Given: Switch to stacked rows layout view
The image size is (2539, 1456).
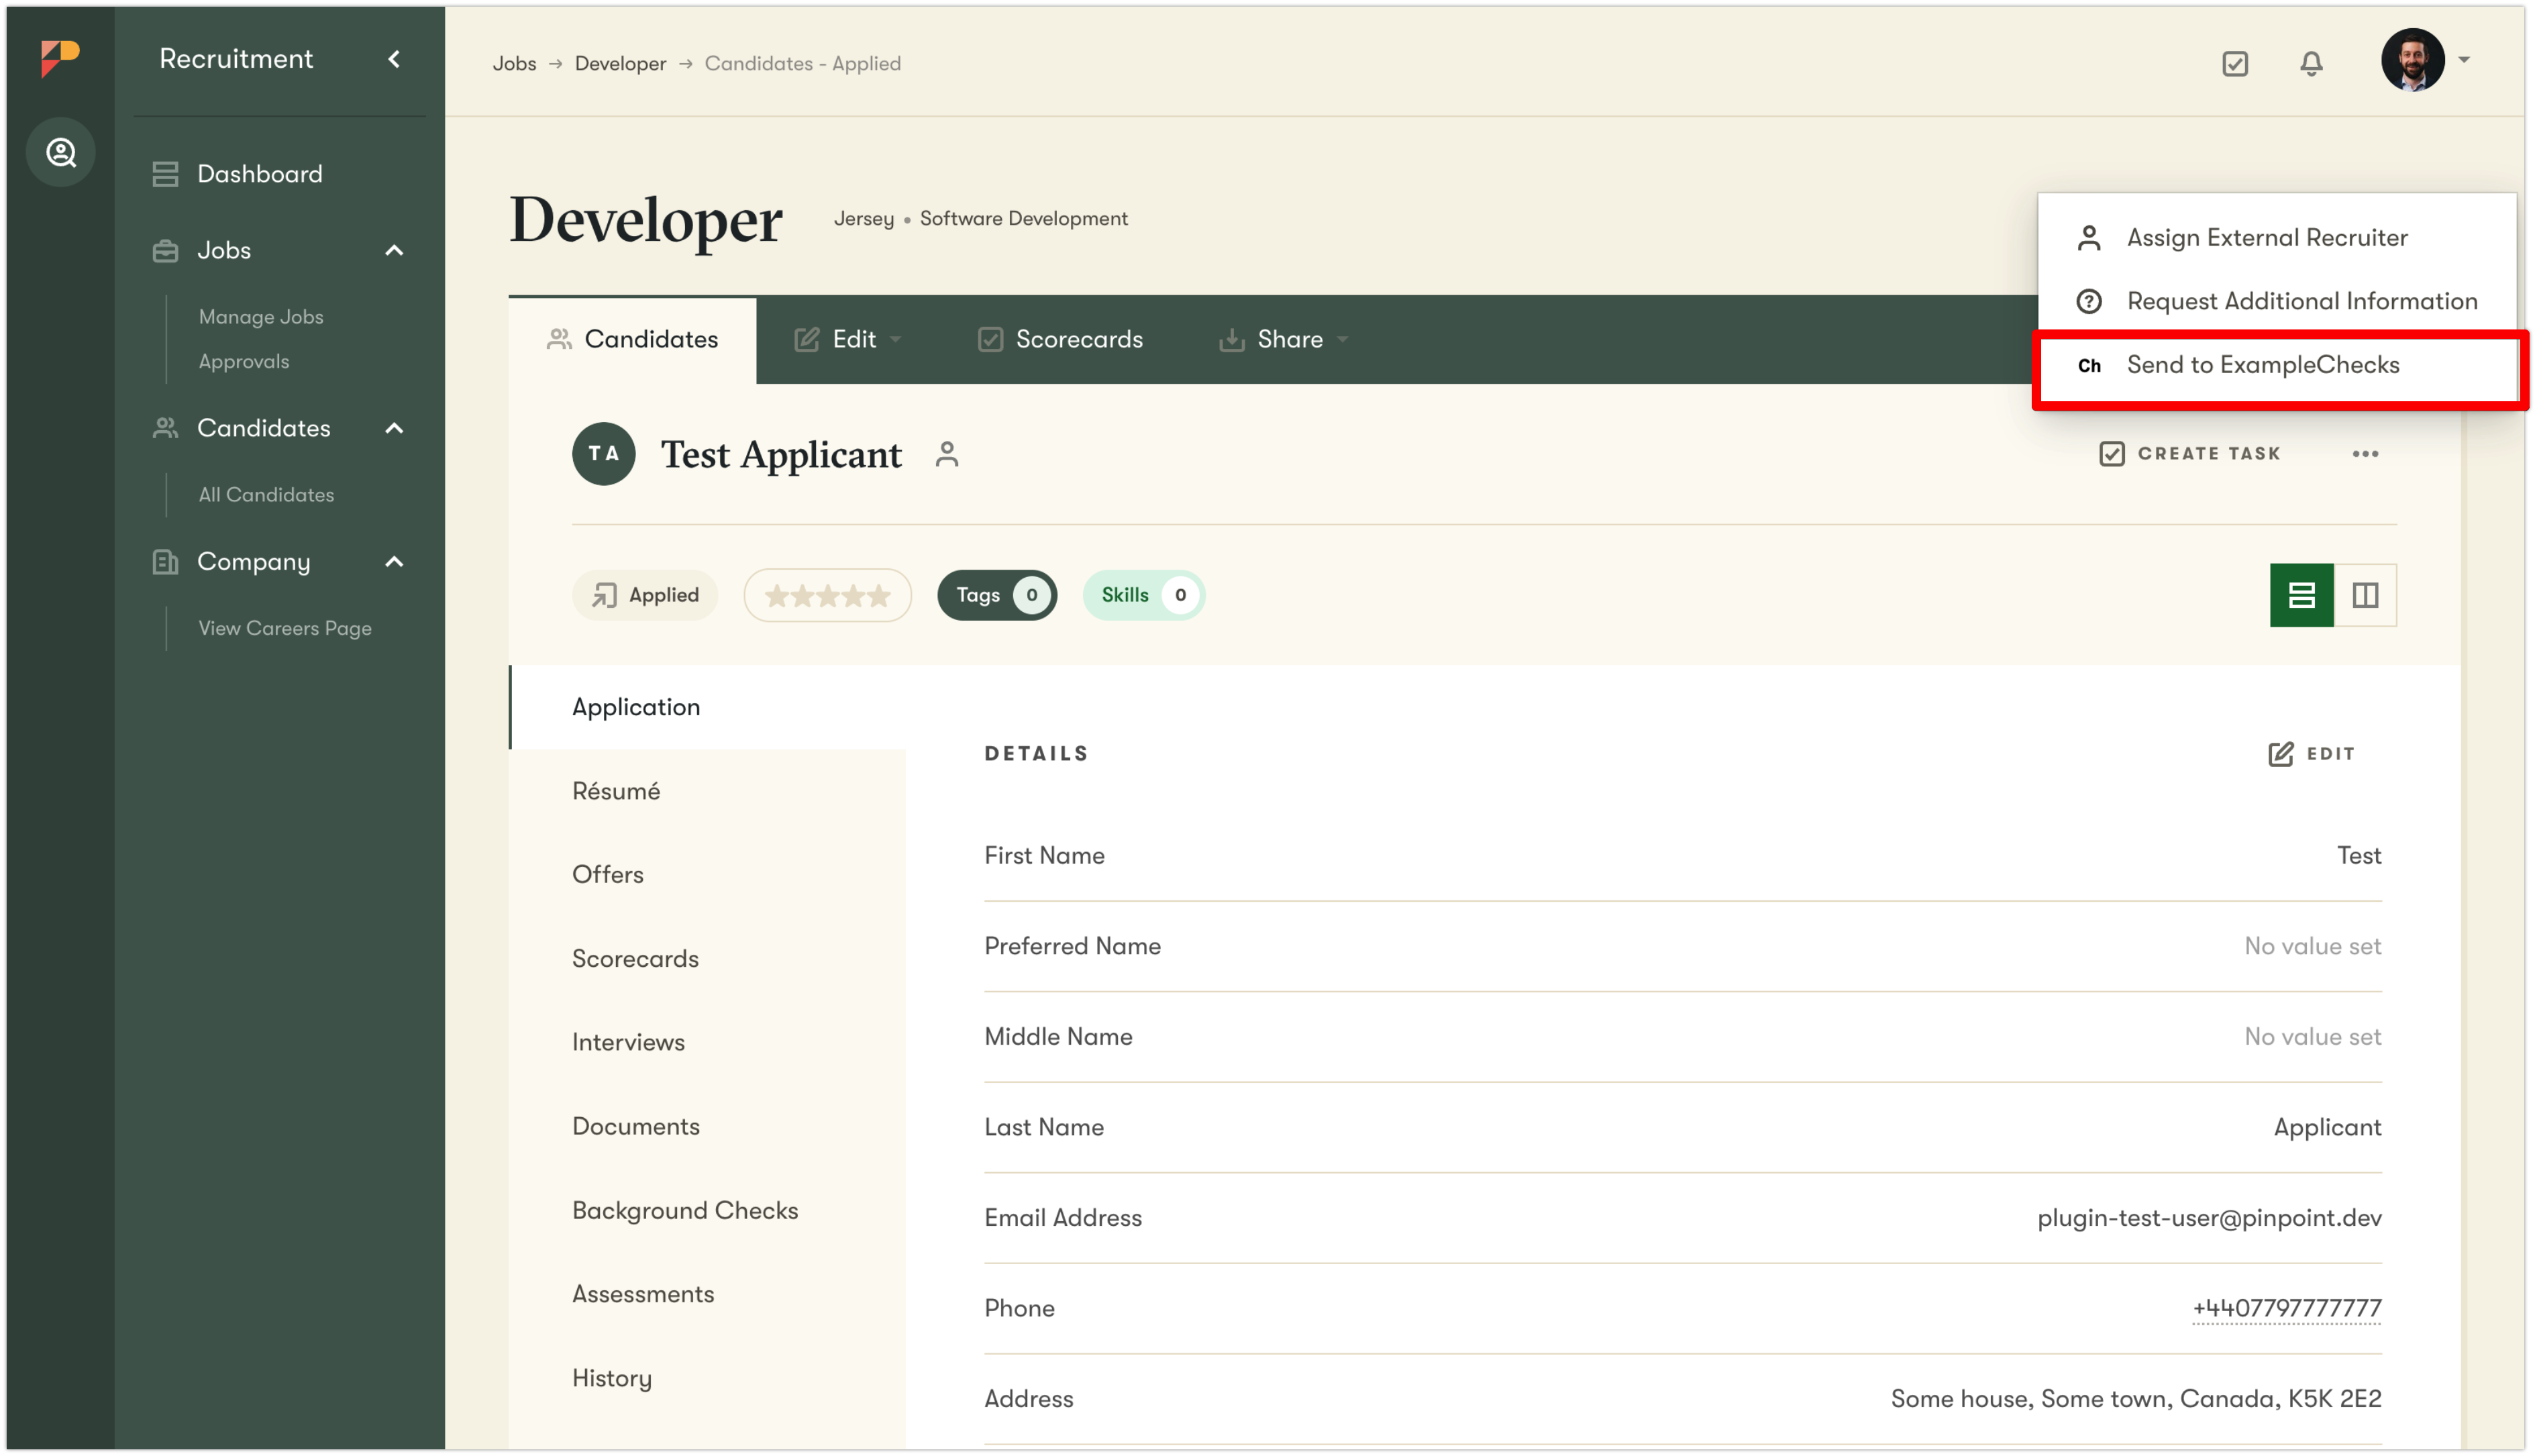Looking at the screenshot, I should (2301, 595).
